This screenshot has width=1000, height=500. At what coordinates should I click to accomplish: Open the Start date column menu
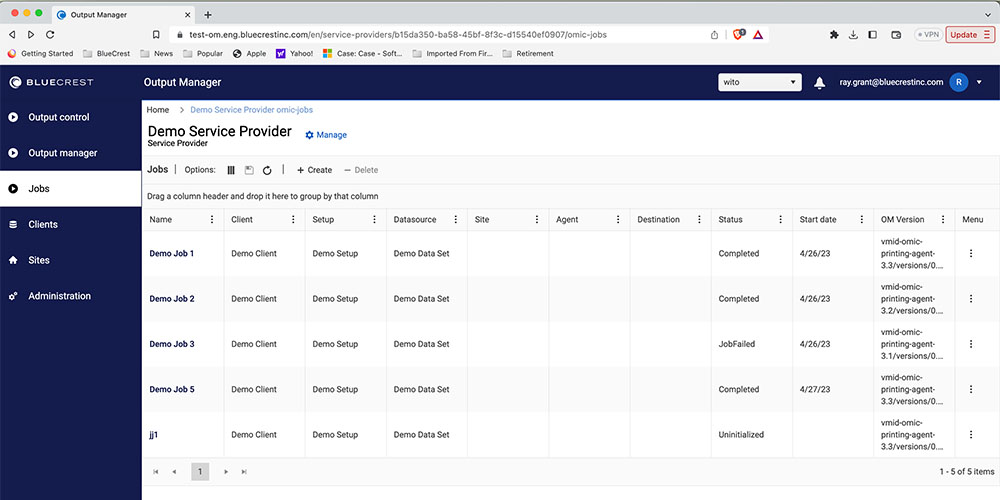(862, 219)
